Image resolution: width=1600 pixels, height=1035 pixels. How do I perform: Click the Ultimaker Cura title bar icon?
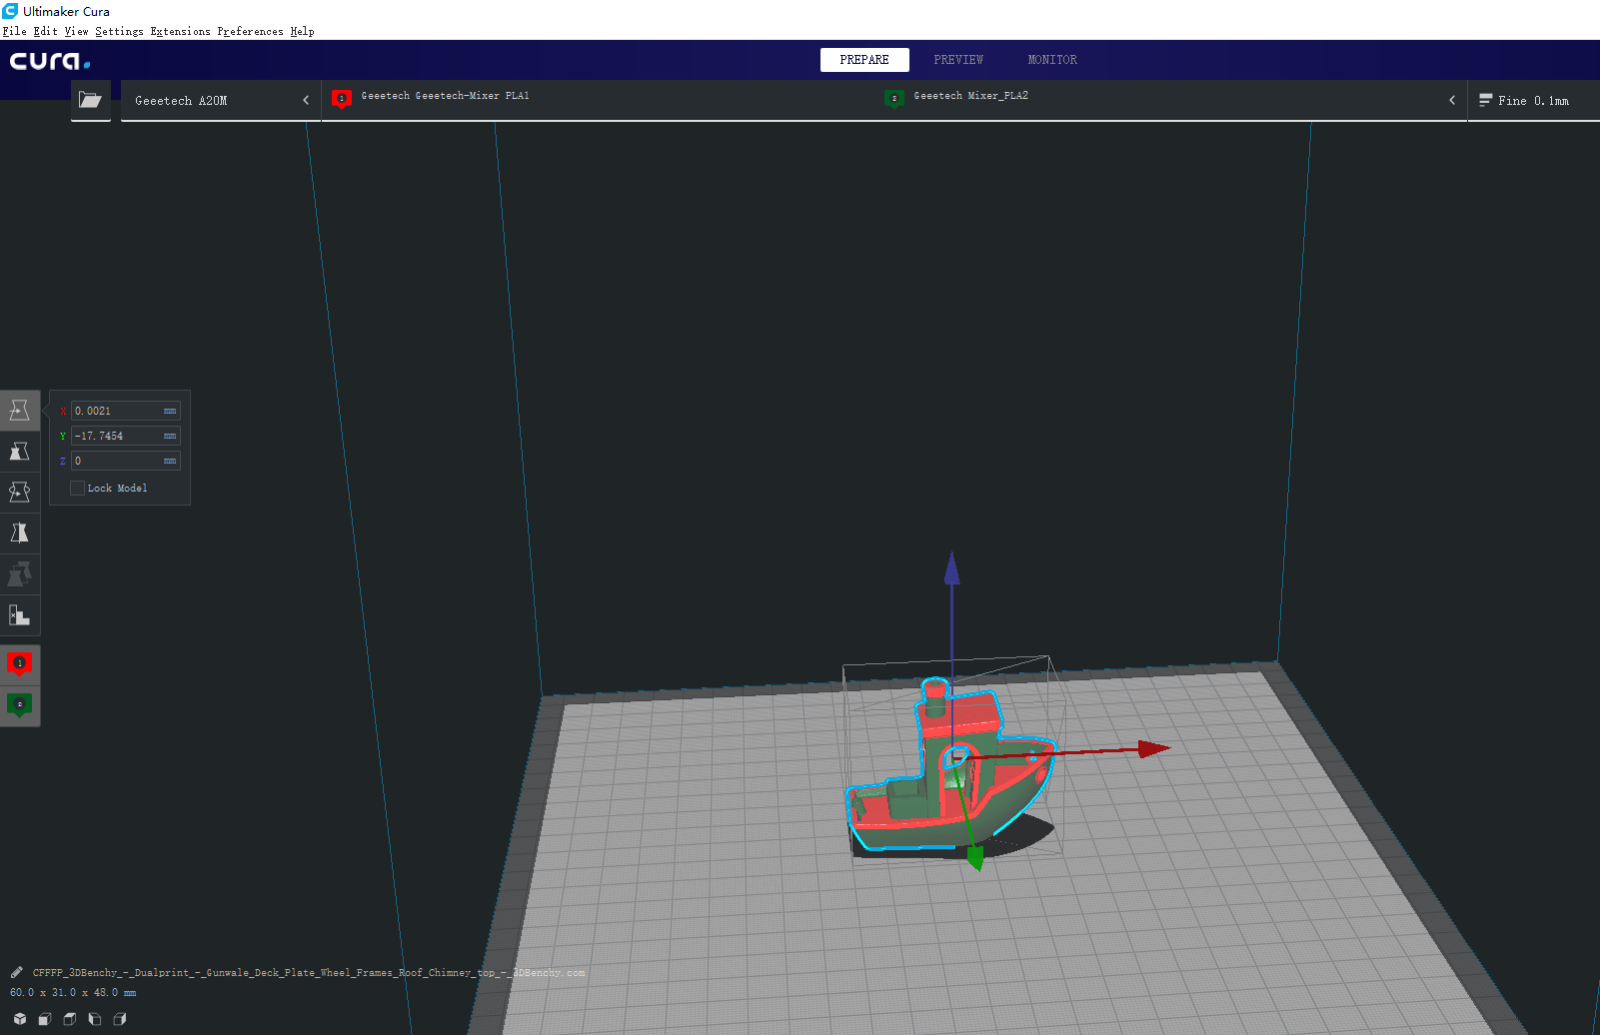pyautogui.click(x=10, y=11)
